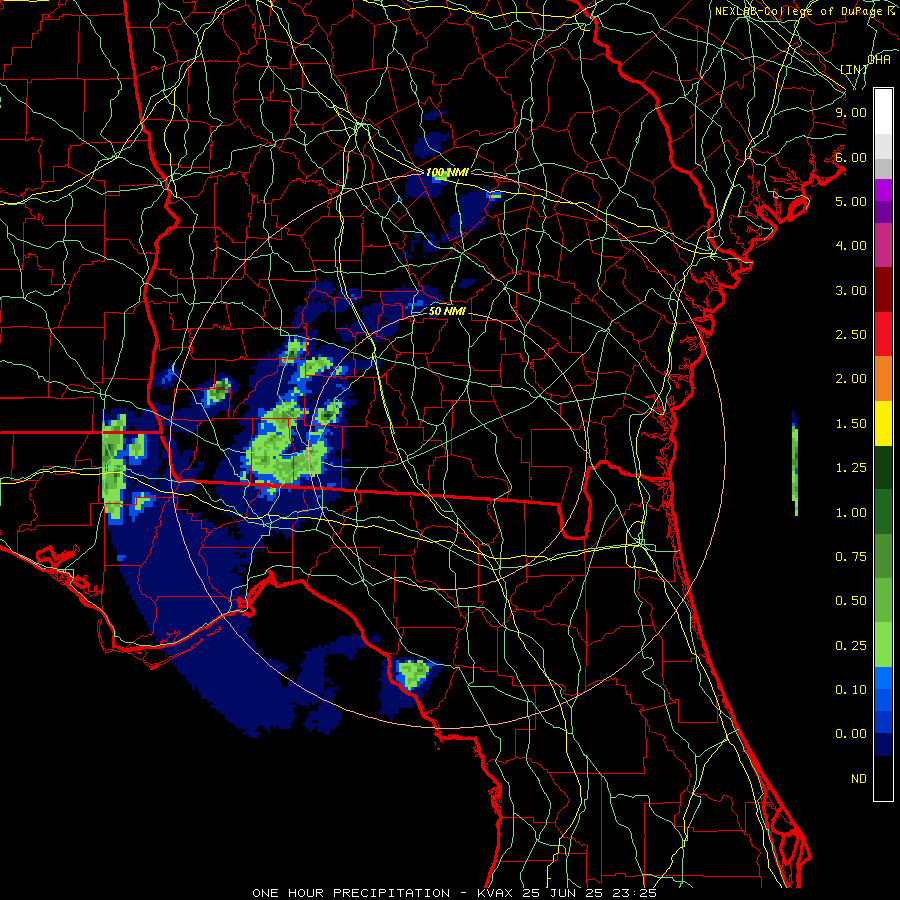
Task: Click the yellow 1.50 color scale block
Action: (883, 424)
